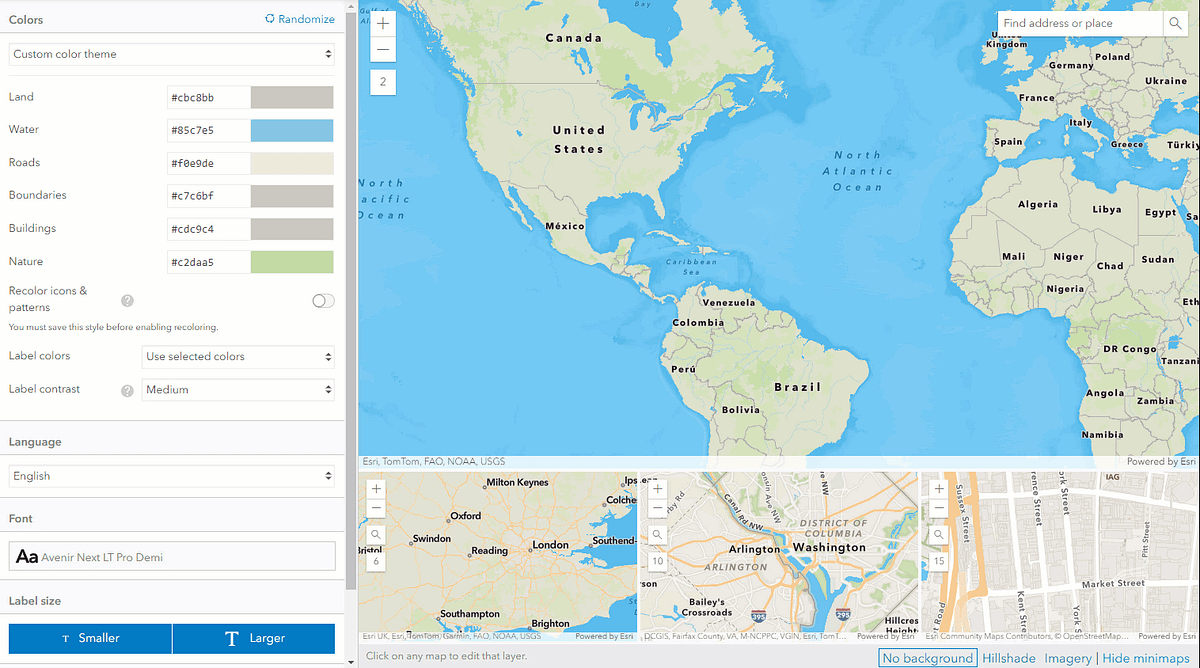Open the Language dropdown
The image size is (1200, 668).
(x=170, y=476)
